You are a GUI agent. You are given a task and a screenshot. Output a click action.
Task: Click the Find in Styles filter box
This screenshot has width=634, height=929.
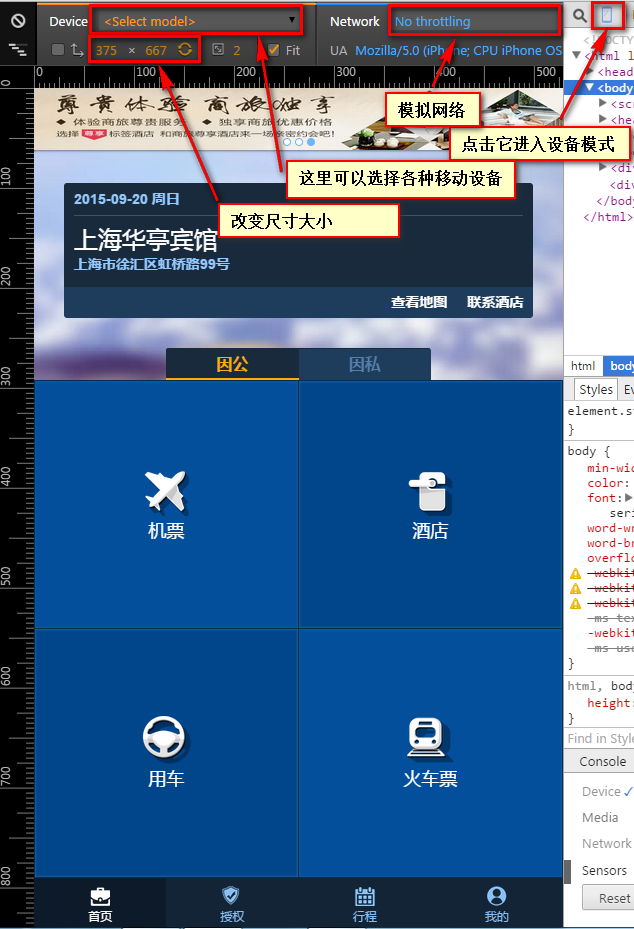pos(600,738)
